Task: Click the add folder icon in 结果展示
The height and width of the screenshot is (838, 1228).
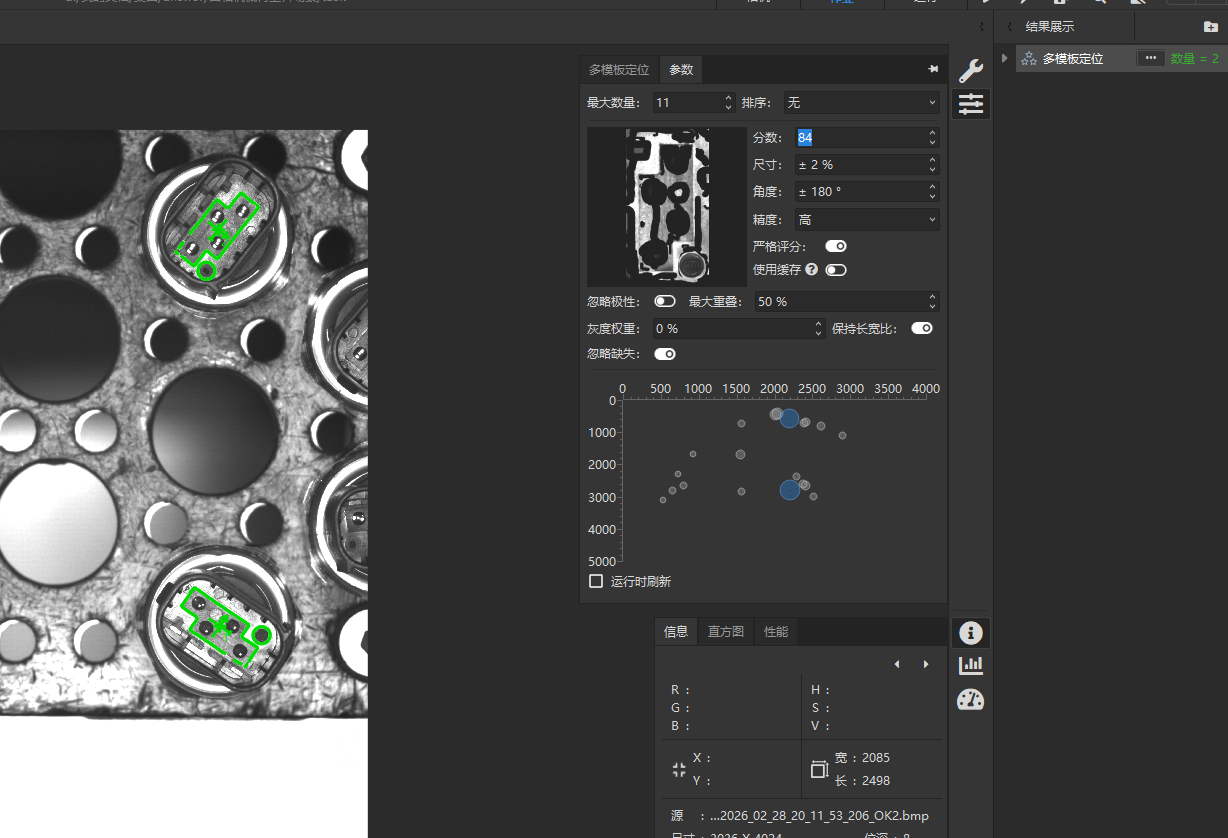Action: pyautogui.click(x=1211, y=27)
